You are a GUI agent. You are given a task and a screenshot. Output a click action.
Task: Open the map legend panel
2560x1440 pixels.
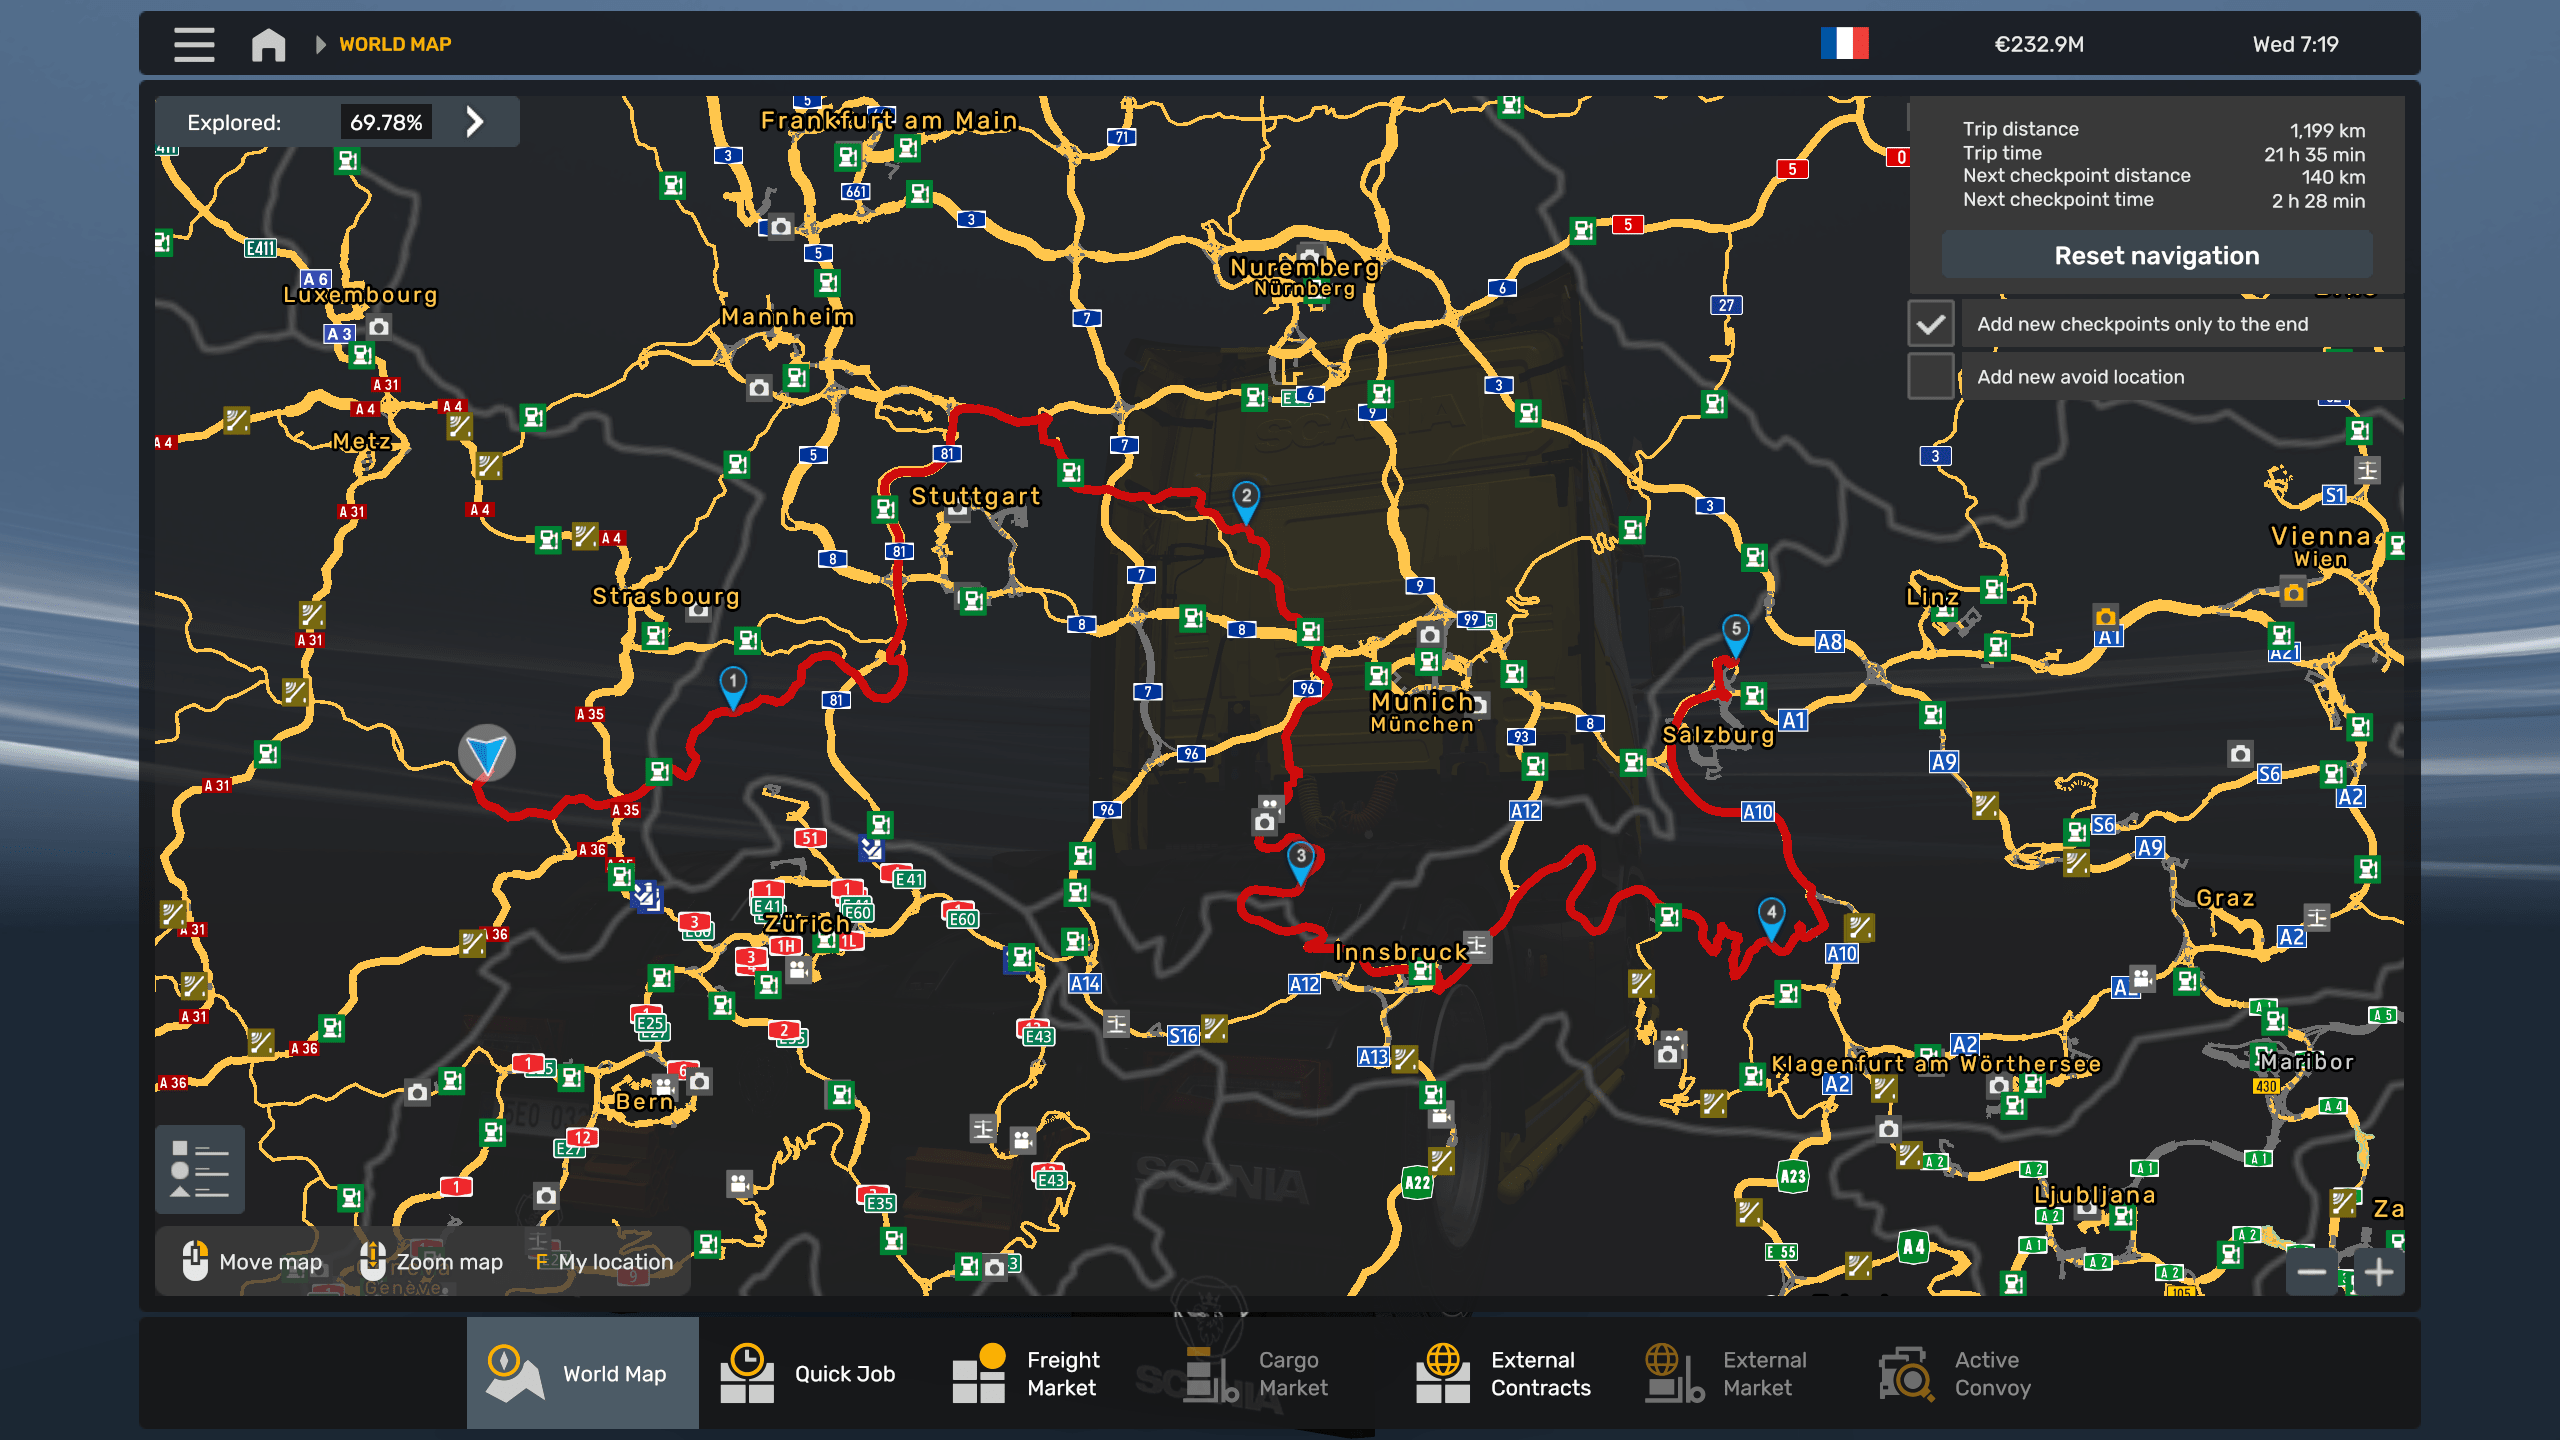click(x=199, y=1168)
